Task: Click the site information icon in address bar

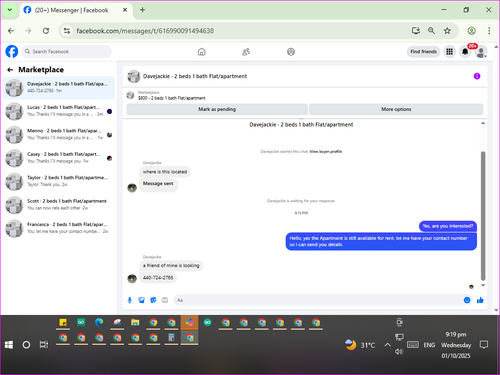Action: tap(67, 31)
